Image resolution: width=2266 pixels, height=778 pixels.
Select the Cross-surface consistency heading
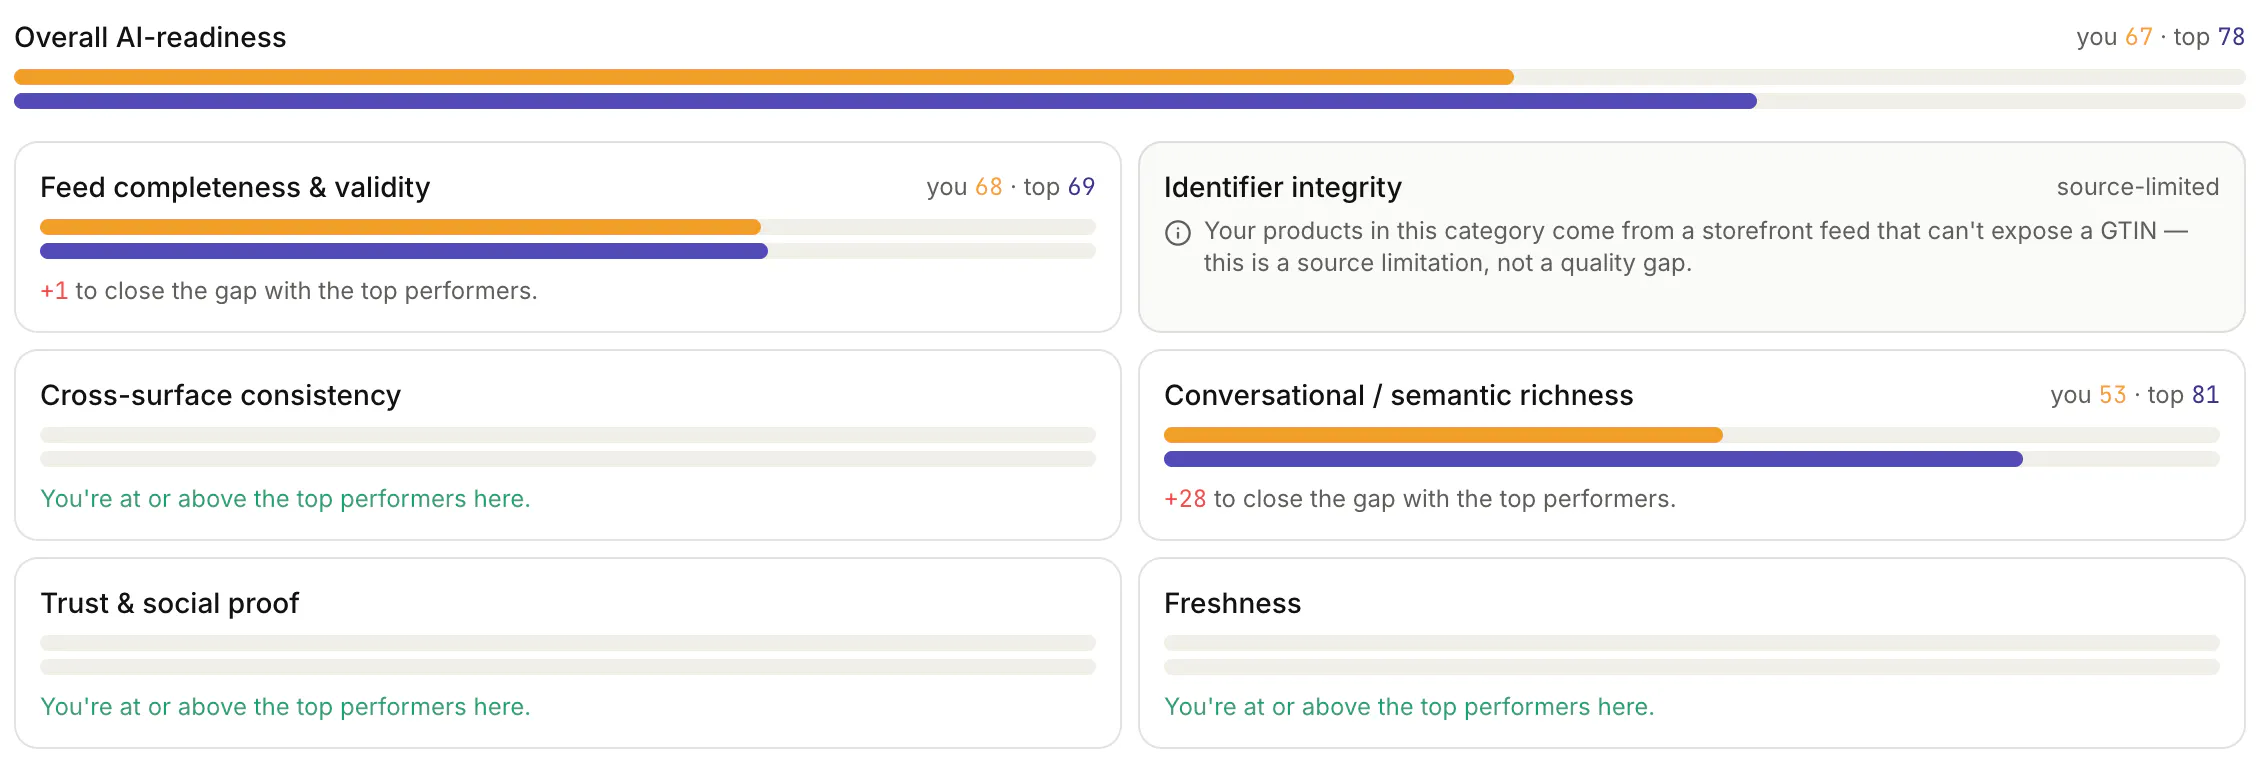pyautogui.click(x=220, y=395)
